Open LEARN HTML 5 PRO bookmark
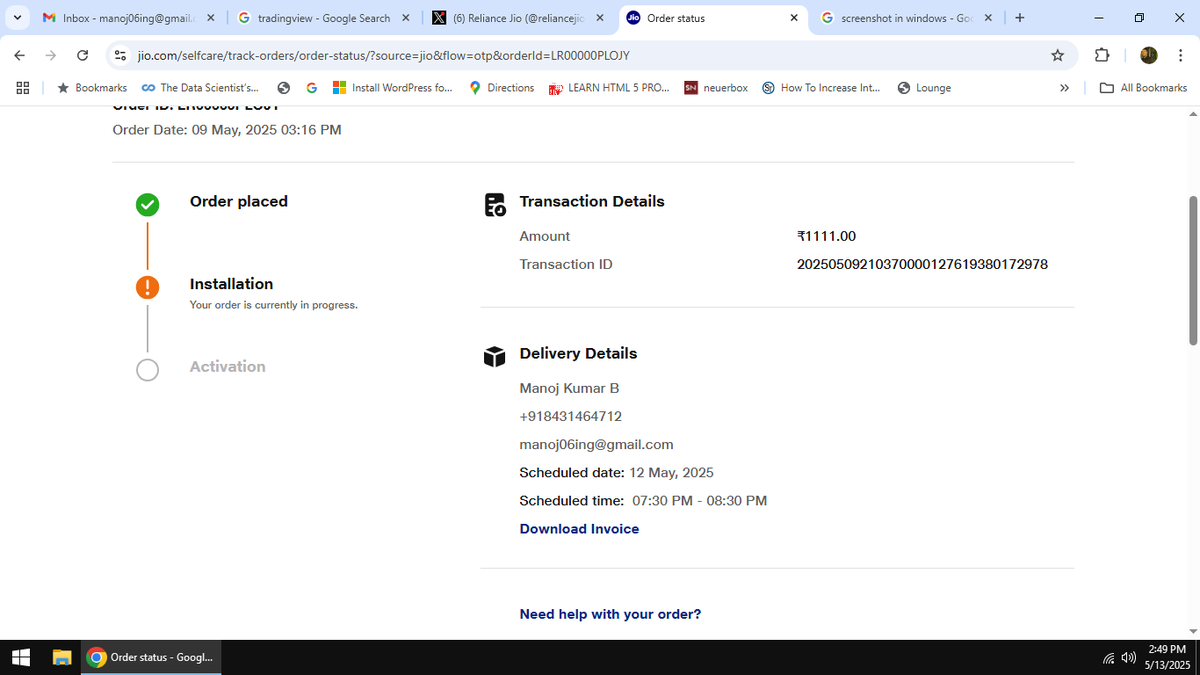Screen dimensions: 1200x675 609,88
